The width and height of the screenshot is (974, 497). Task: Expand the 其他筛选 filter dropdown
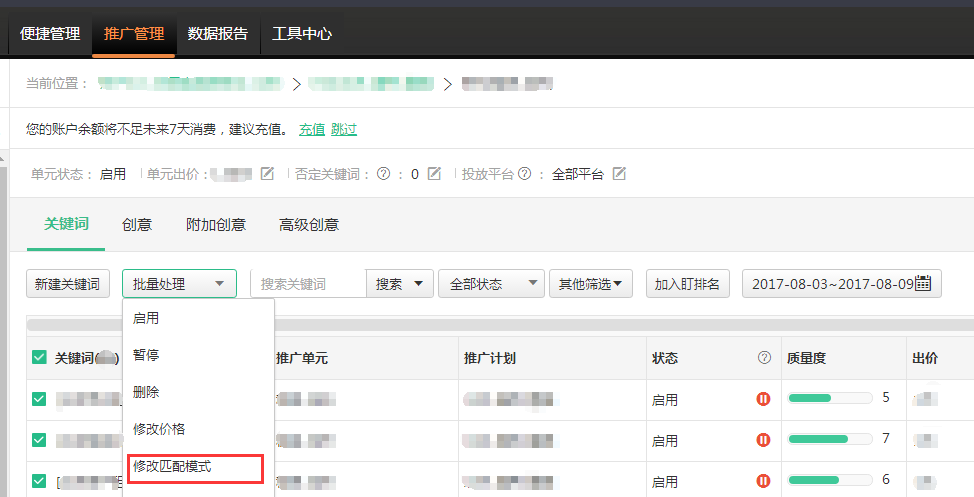(x=591, y=284)
